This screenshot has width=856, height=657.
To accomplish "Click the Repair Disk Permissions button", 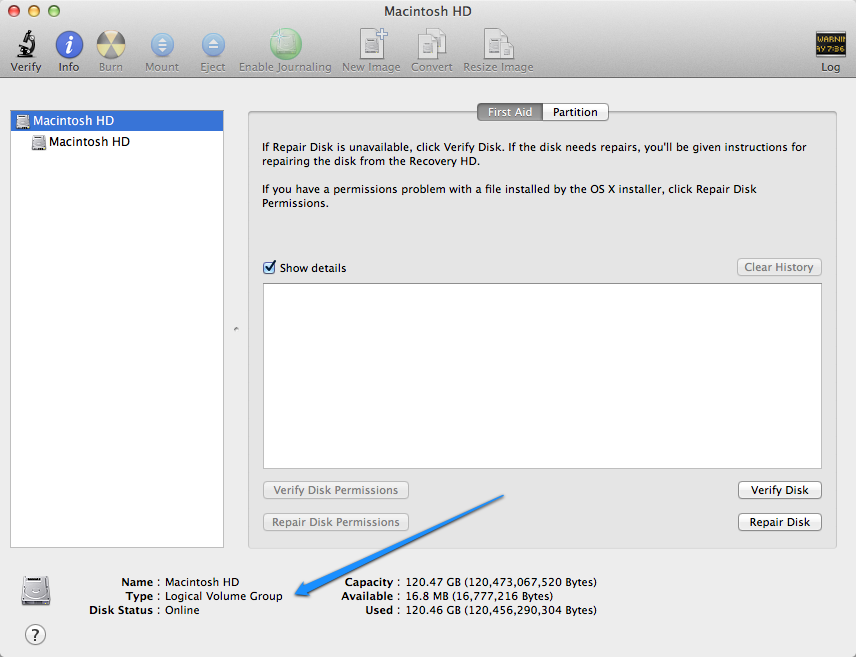I will pos(336,522).
